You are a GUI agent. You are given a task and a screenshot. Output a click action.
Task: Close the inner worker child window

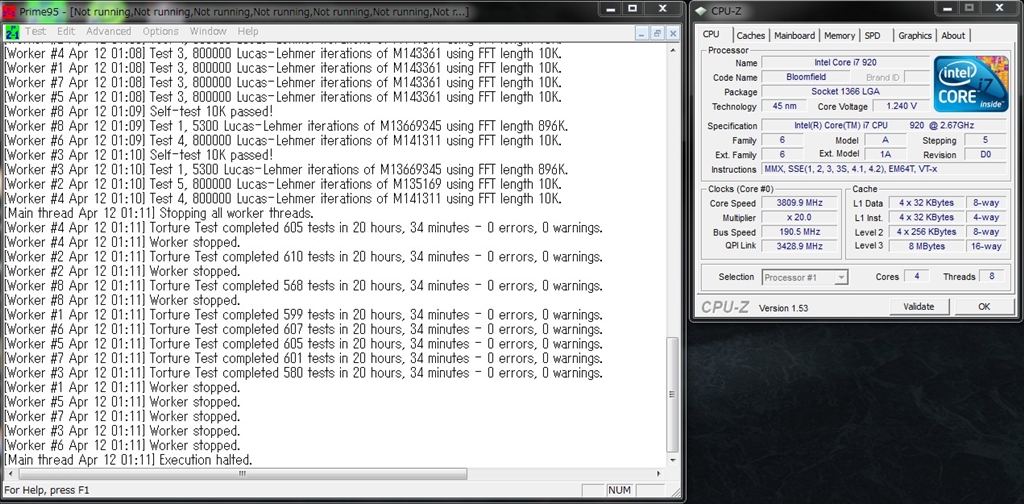(672, 31)
